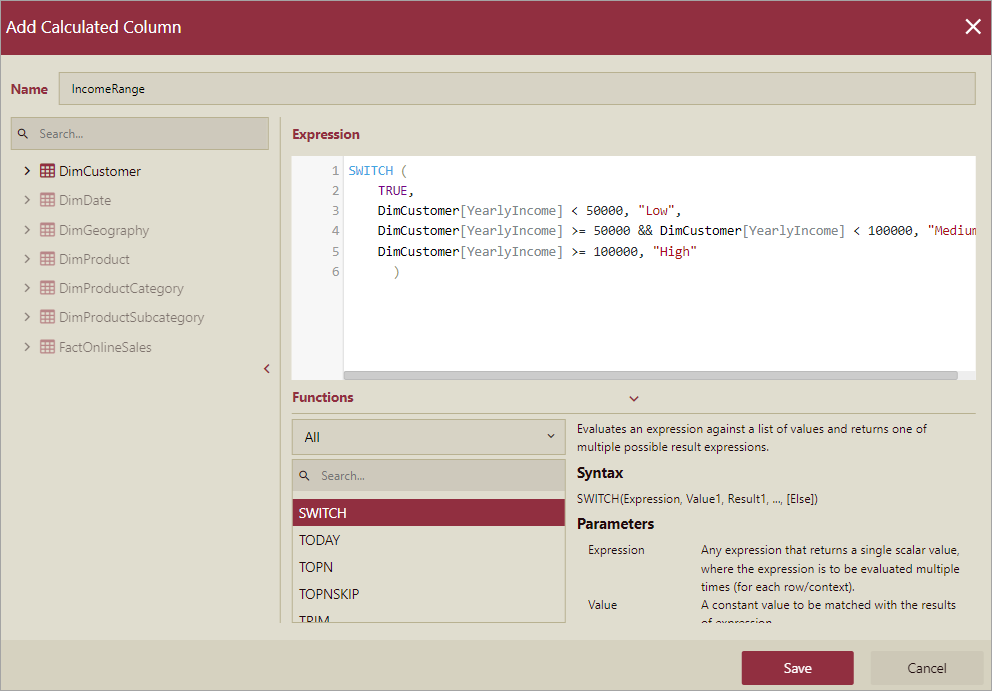This screenshot has height=691, width=992.
Task: Click the DimCustomer table icon
Action: point(47,171)
